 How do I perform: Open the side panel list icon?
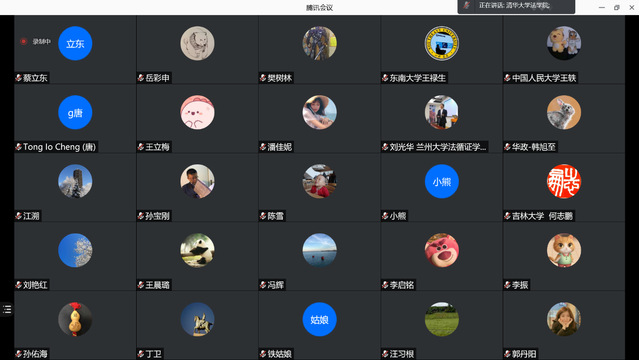pyautogui.click(x=7, y=309)
